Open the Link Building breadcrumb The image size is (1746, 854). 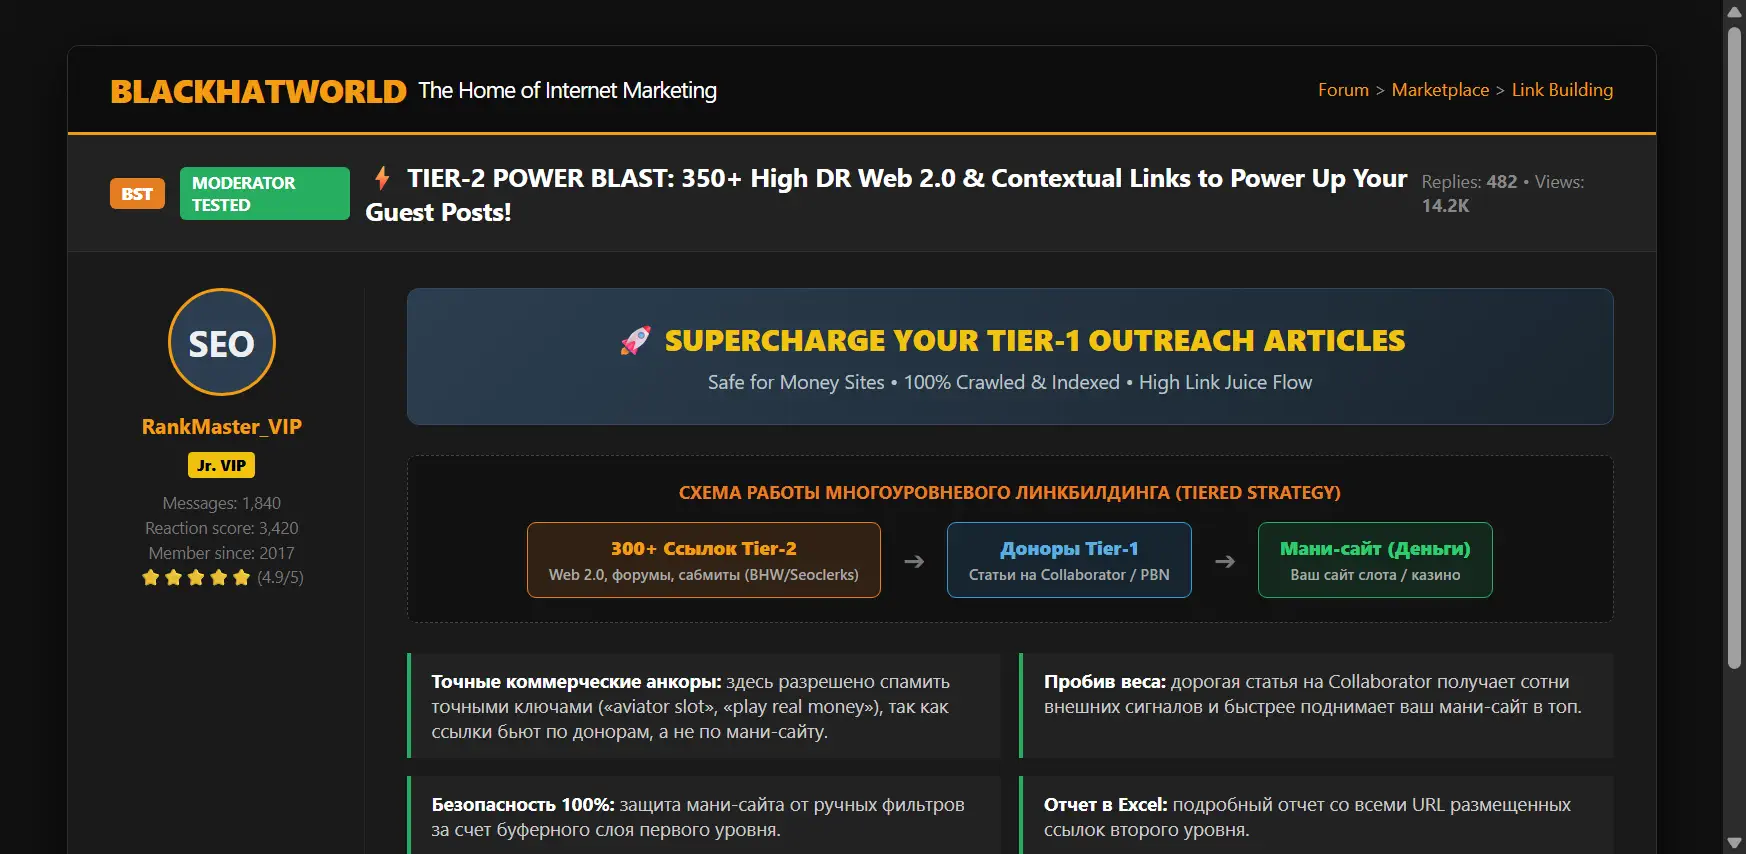1562,90
